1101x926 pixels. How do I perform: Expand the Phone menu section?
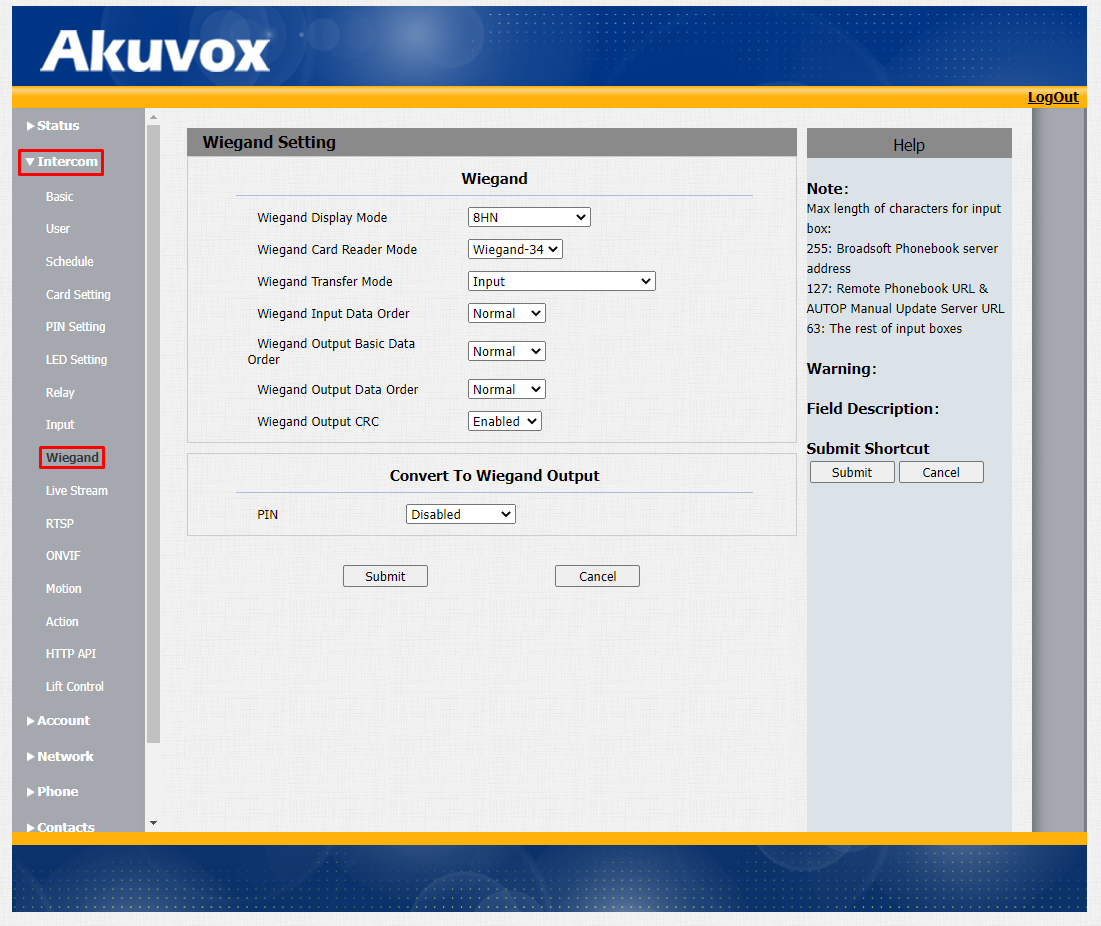pos(57,792)
